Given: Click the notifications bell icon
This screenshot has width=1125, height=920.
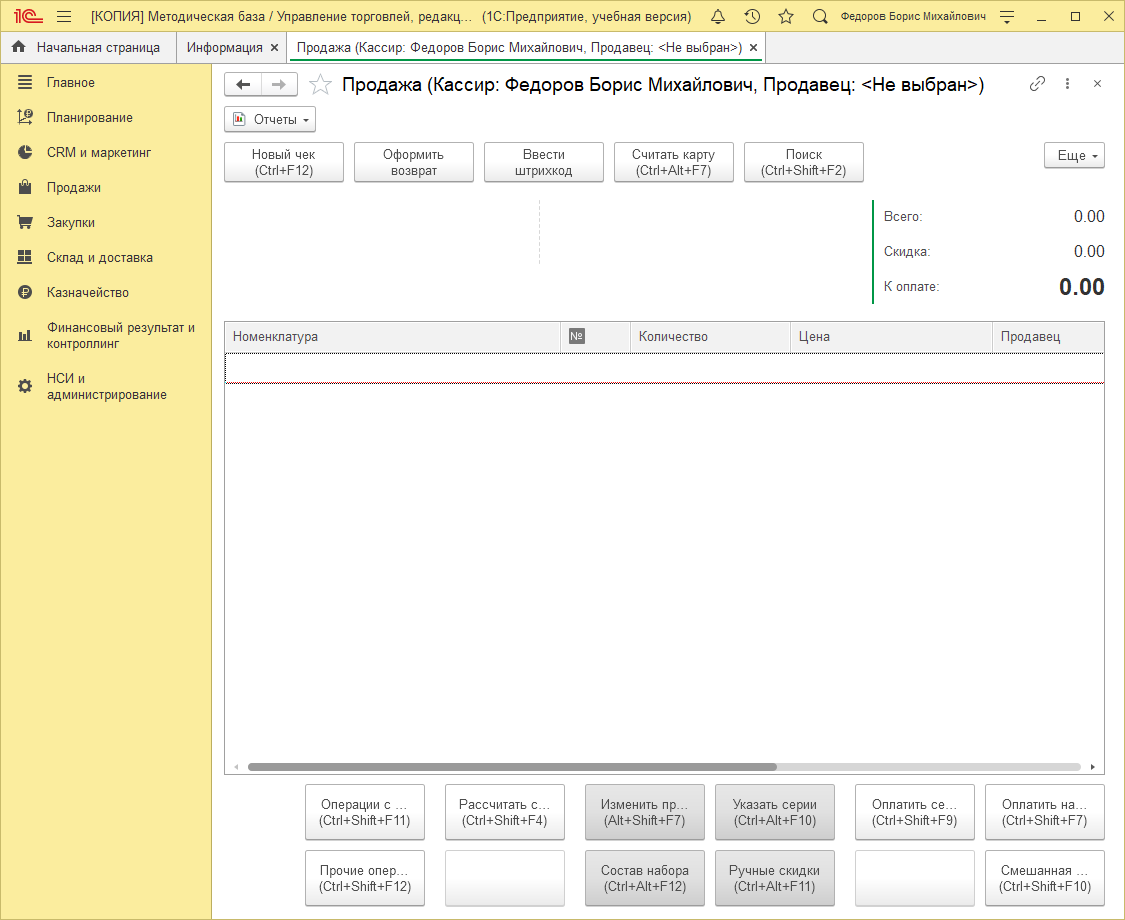Looking at the screenshot, I should point(718,17).
